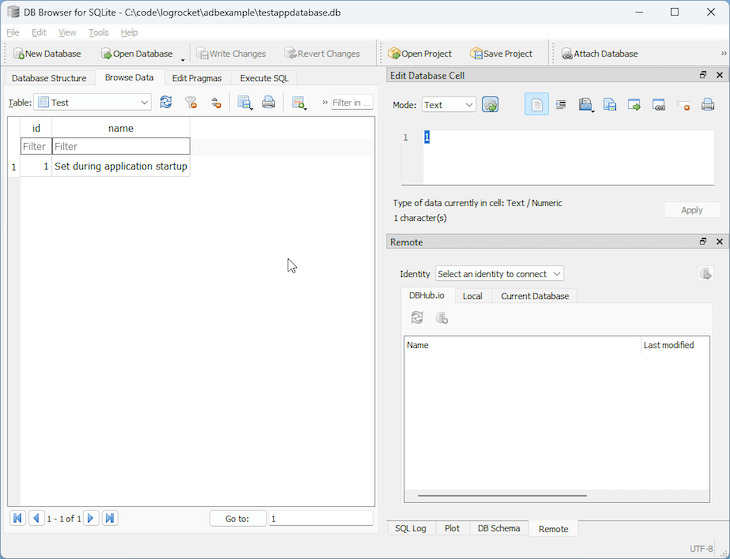The height and width of the screenshot is (559, 730).
Task: Clear all filters icon
Action: (191, 102)
